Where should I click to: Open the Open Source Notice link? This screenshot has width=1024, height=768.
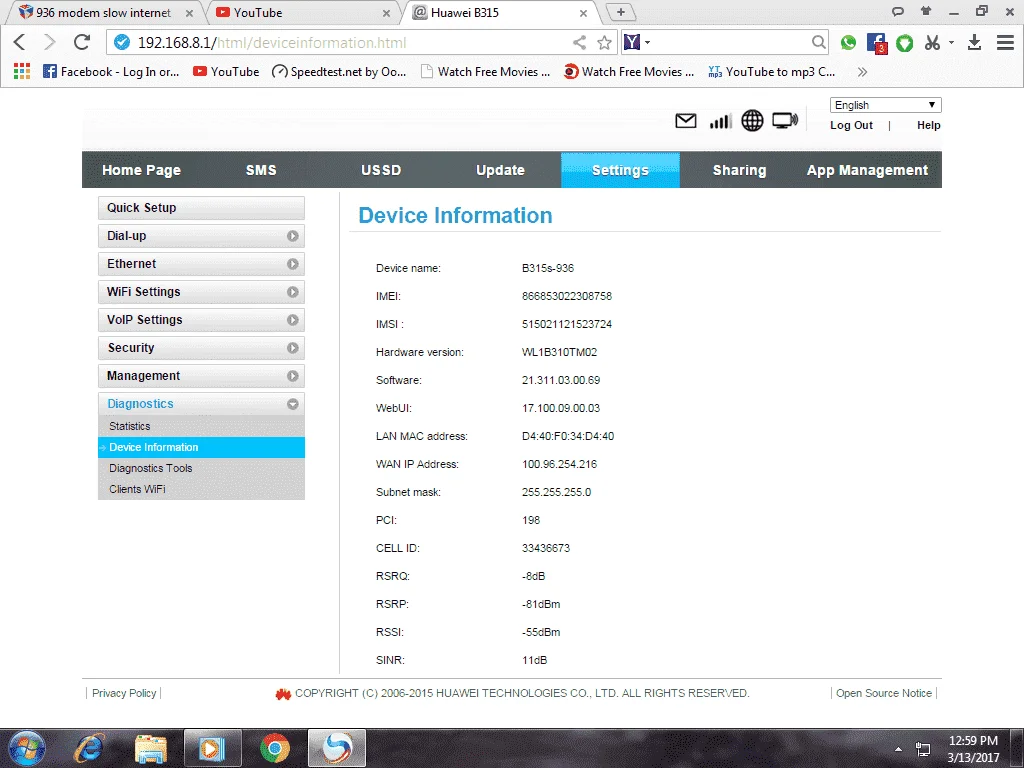[884, 693]
